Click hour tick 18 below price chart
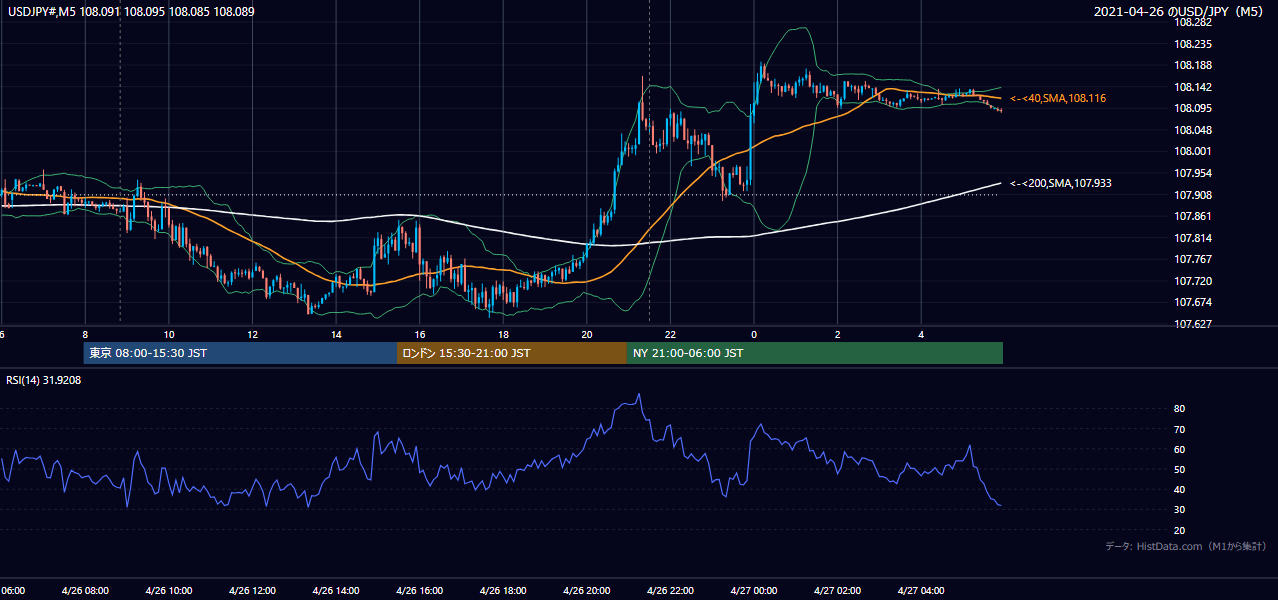Viewport: 1278px width, 600px height. (x=503, y=334)
